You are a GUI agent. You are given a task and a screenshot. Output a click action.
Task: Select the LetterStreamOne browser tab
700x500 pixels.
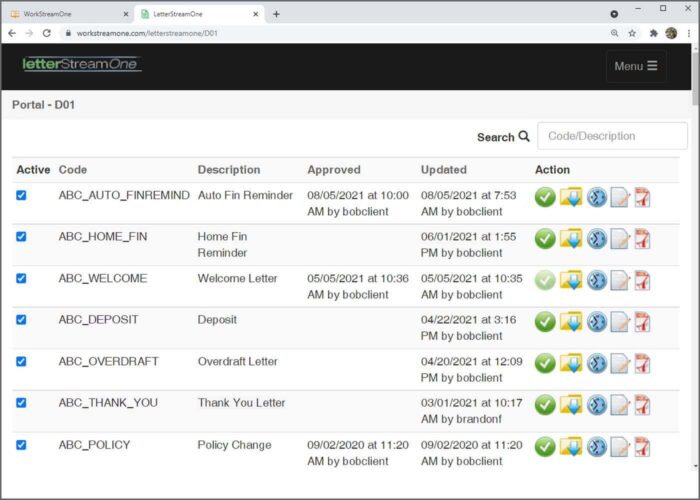tap(199, 14)
